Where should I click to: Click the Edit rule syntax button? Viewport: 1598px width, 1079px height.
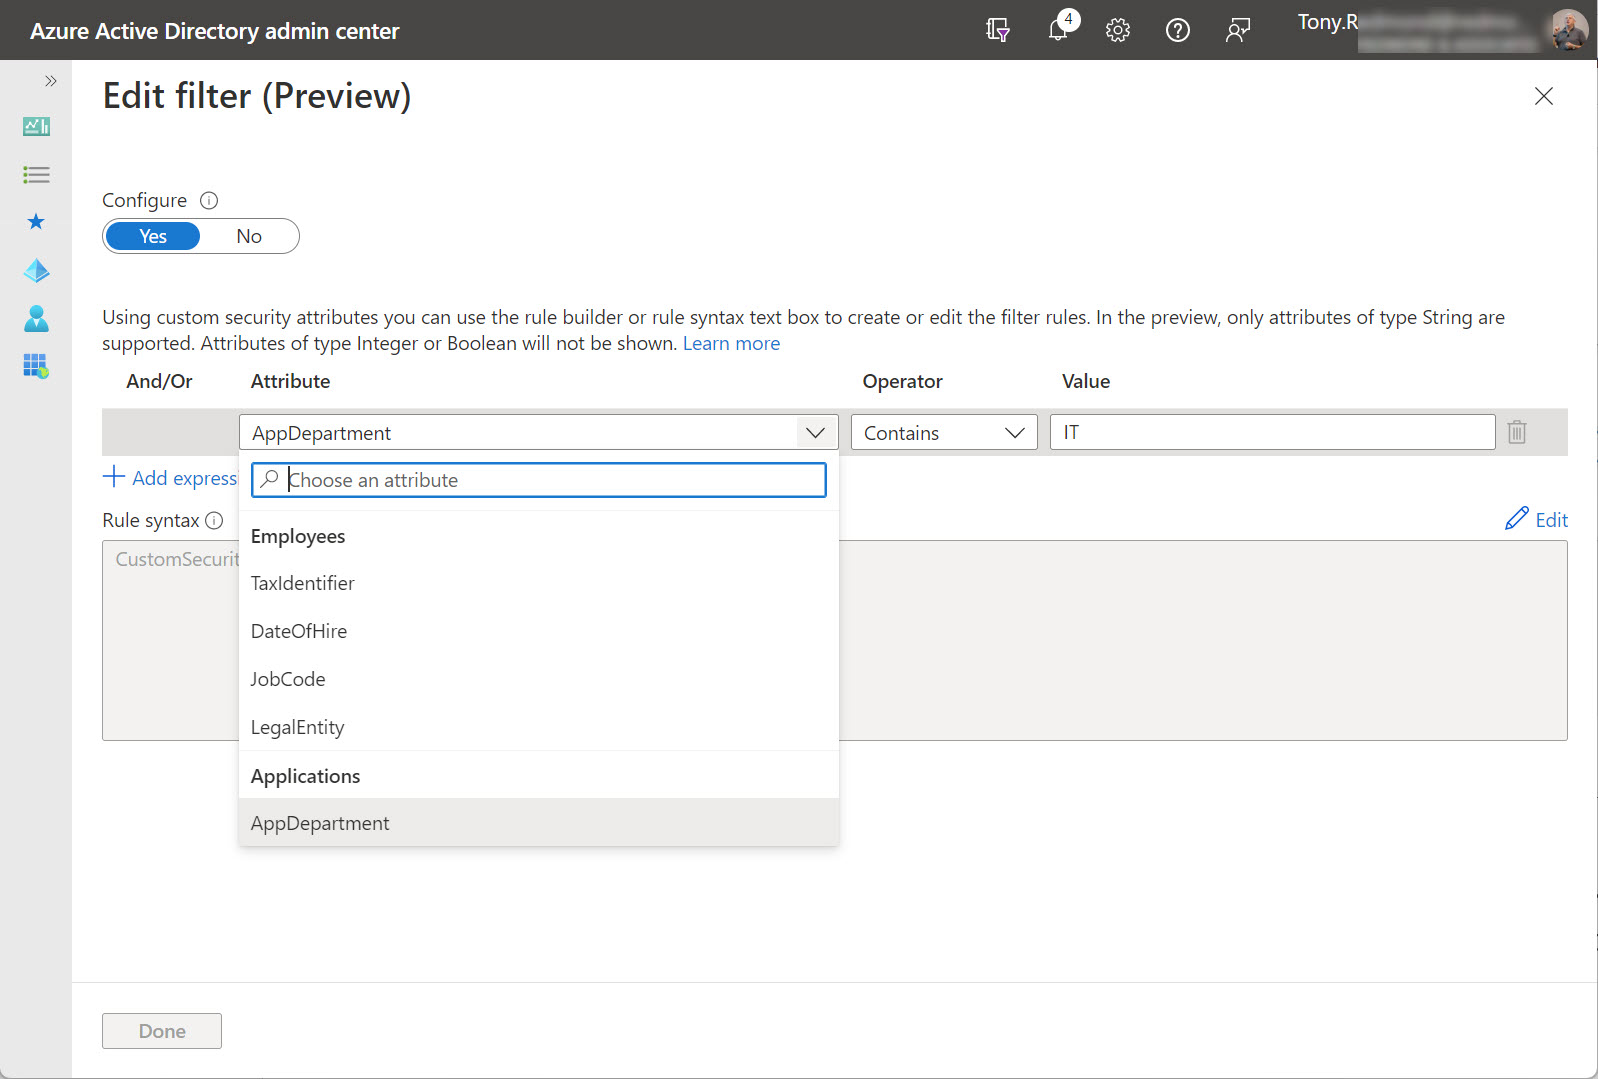pos(1536,519)
